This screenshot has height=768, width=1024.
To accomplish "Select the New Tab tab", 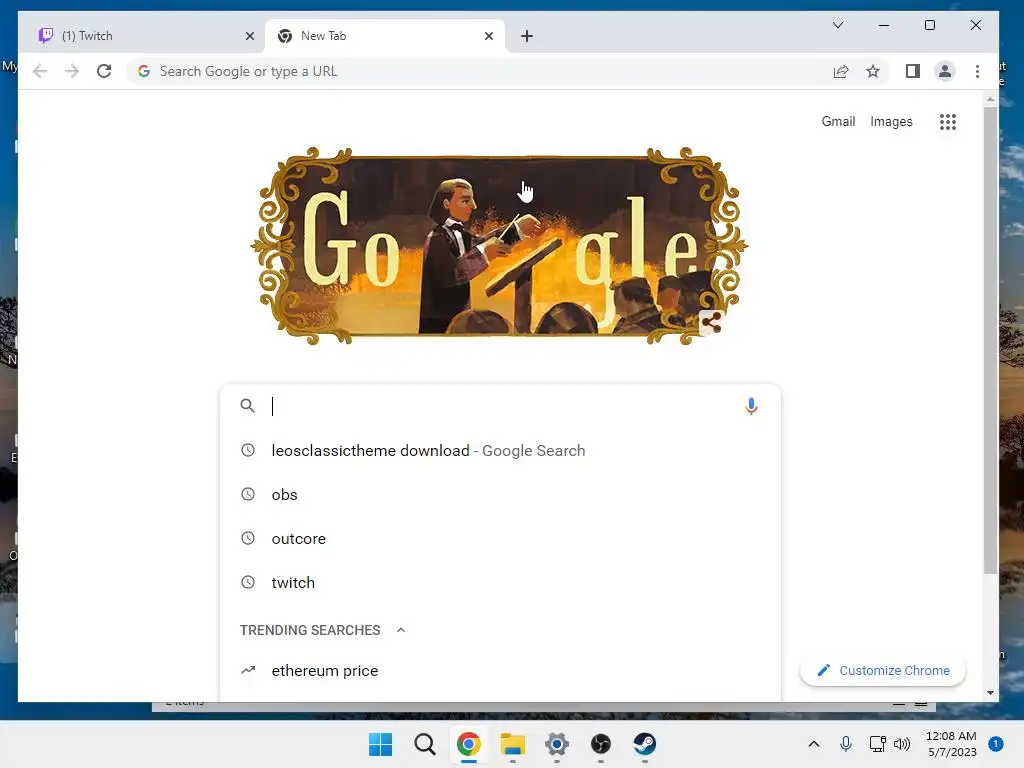I will 385,36.
